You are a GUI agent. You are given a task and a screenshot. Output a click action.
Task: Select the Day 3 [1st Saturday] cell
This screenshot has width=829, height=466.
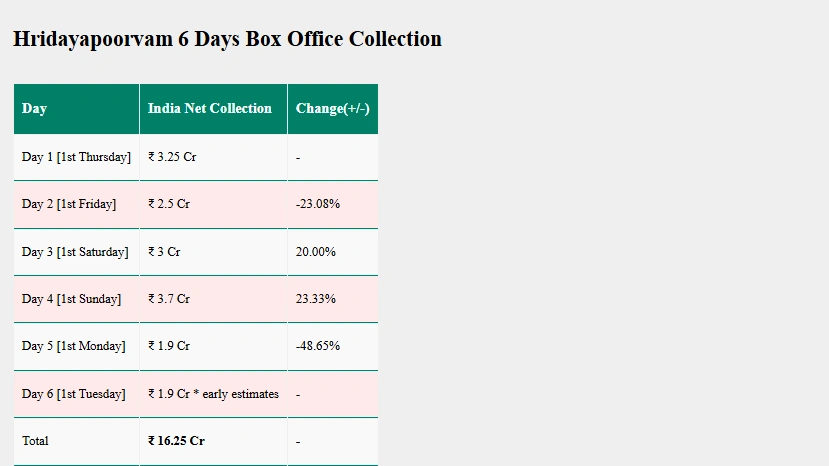coord(75,252)
